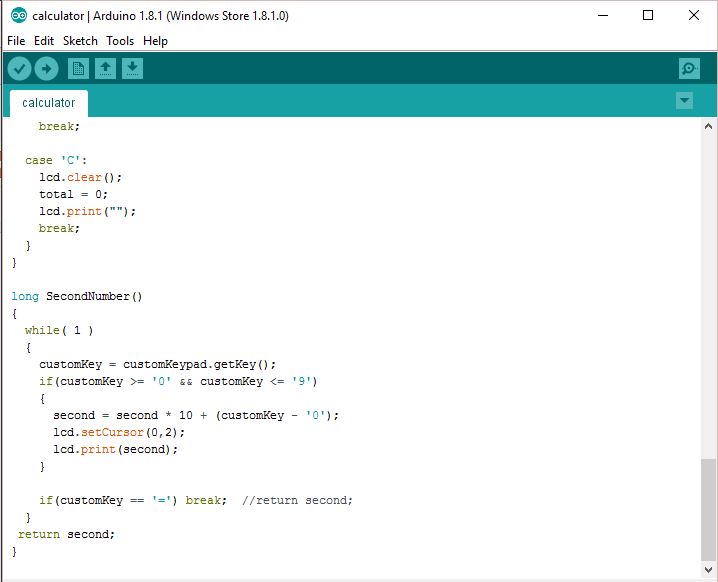Image resolution: width=718 pixels, height=582 pixels.
Task: Click the 'lcd.clear();' line
Action: [x=80, y=177]
